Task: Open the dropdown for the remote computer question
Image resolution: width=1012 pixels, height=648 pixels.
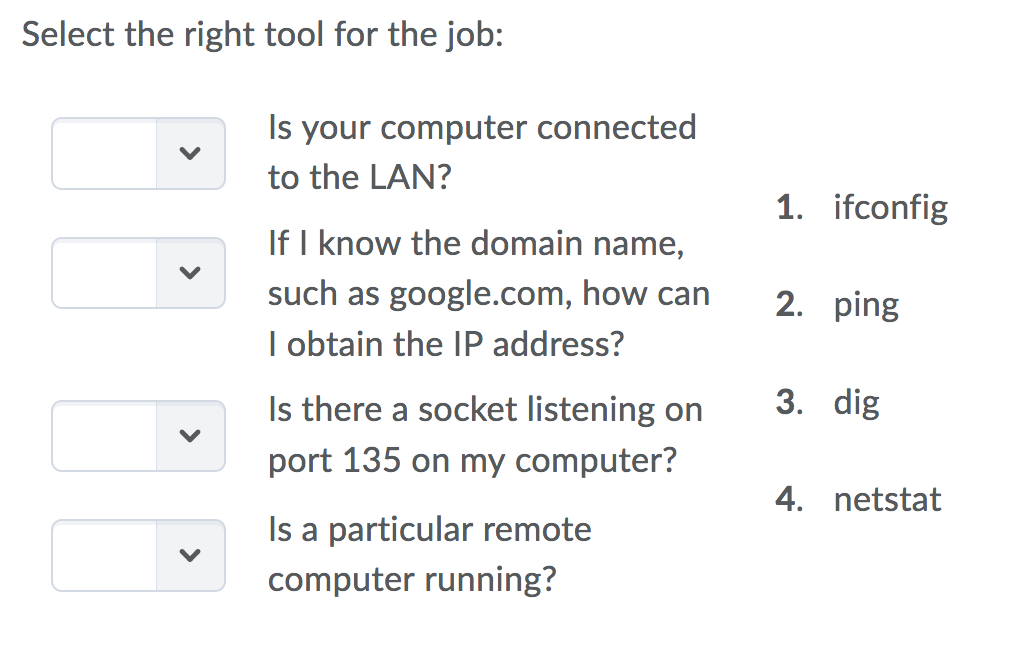Action: 138,554
